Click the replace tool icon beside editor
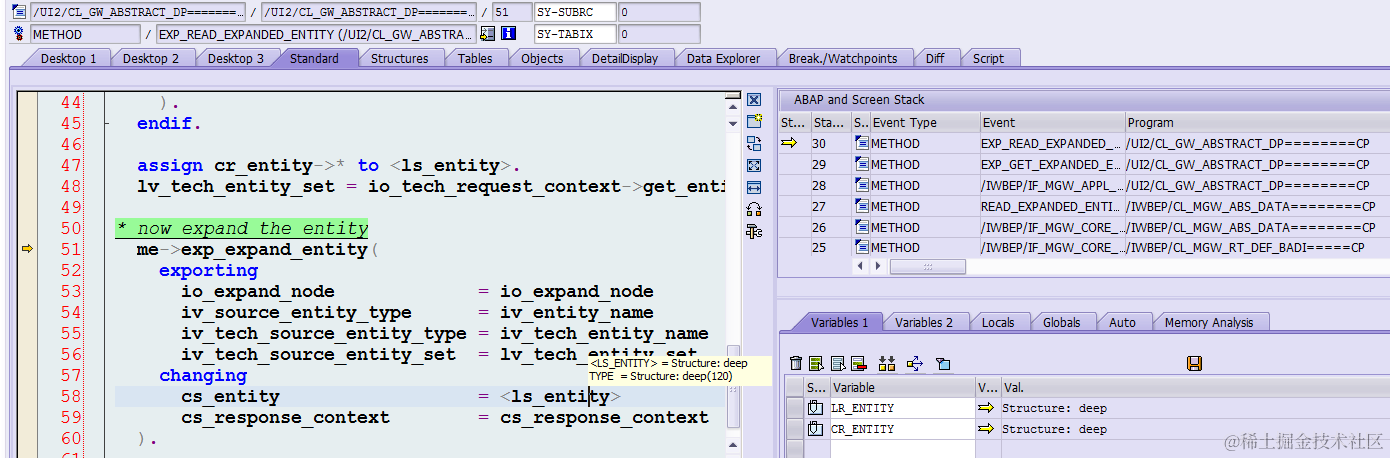The height and width of the screenshot is (458, 1390). (754, 143)
